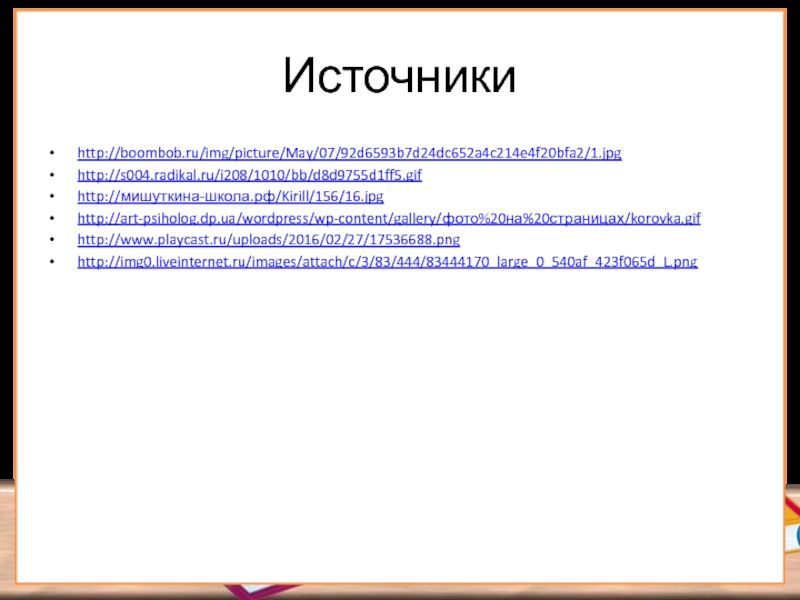This screenshot has height=600, width=800.
Task: Open the playcast.ru uploads png link
Action: point(268,241)
